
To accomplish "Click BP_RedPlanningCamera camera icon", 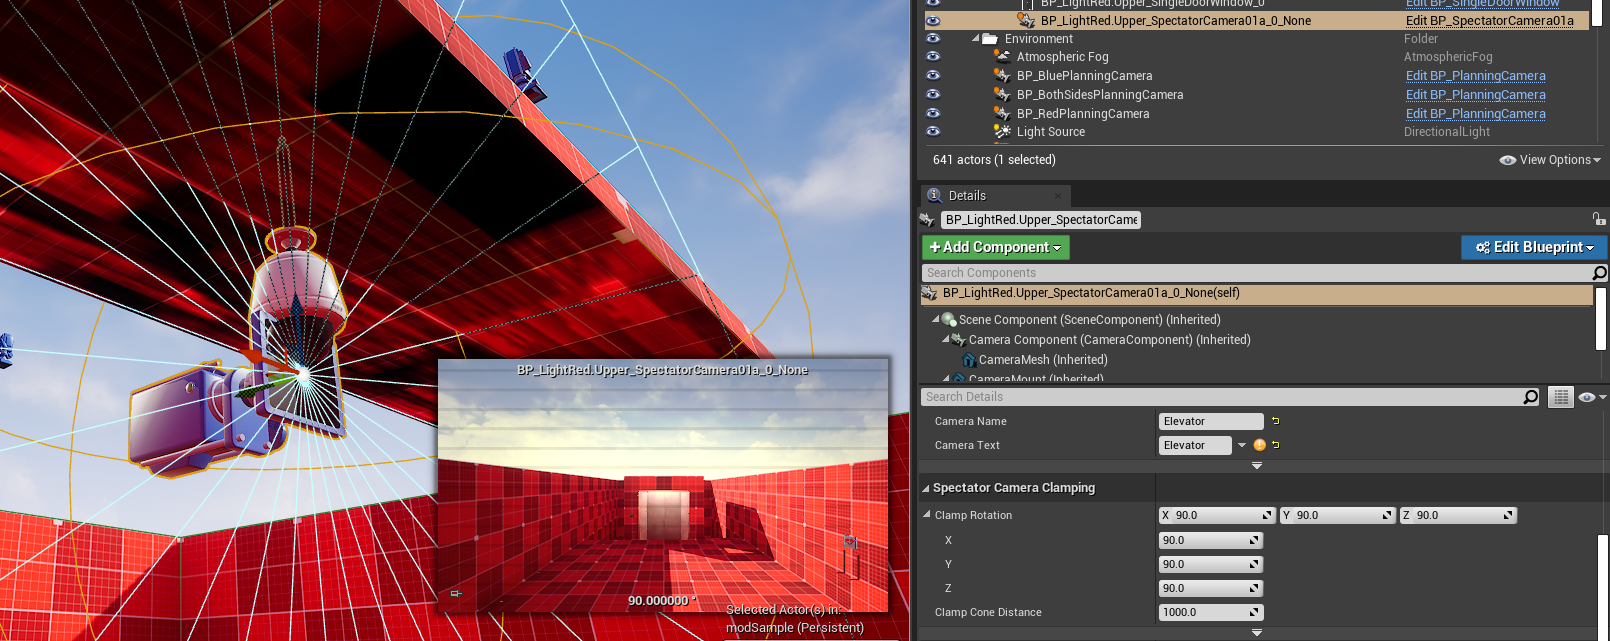I will [1002, 114].
